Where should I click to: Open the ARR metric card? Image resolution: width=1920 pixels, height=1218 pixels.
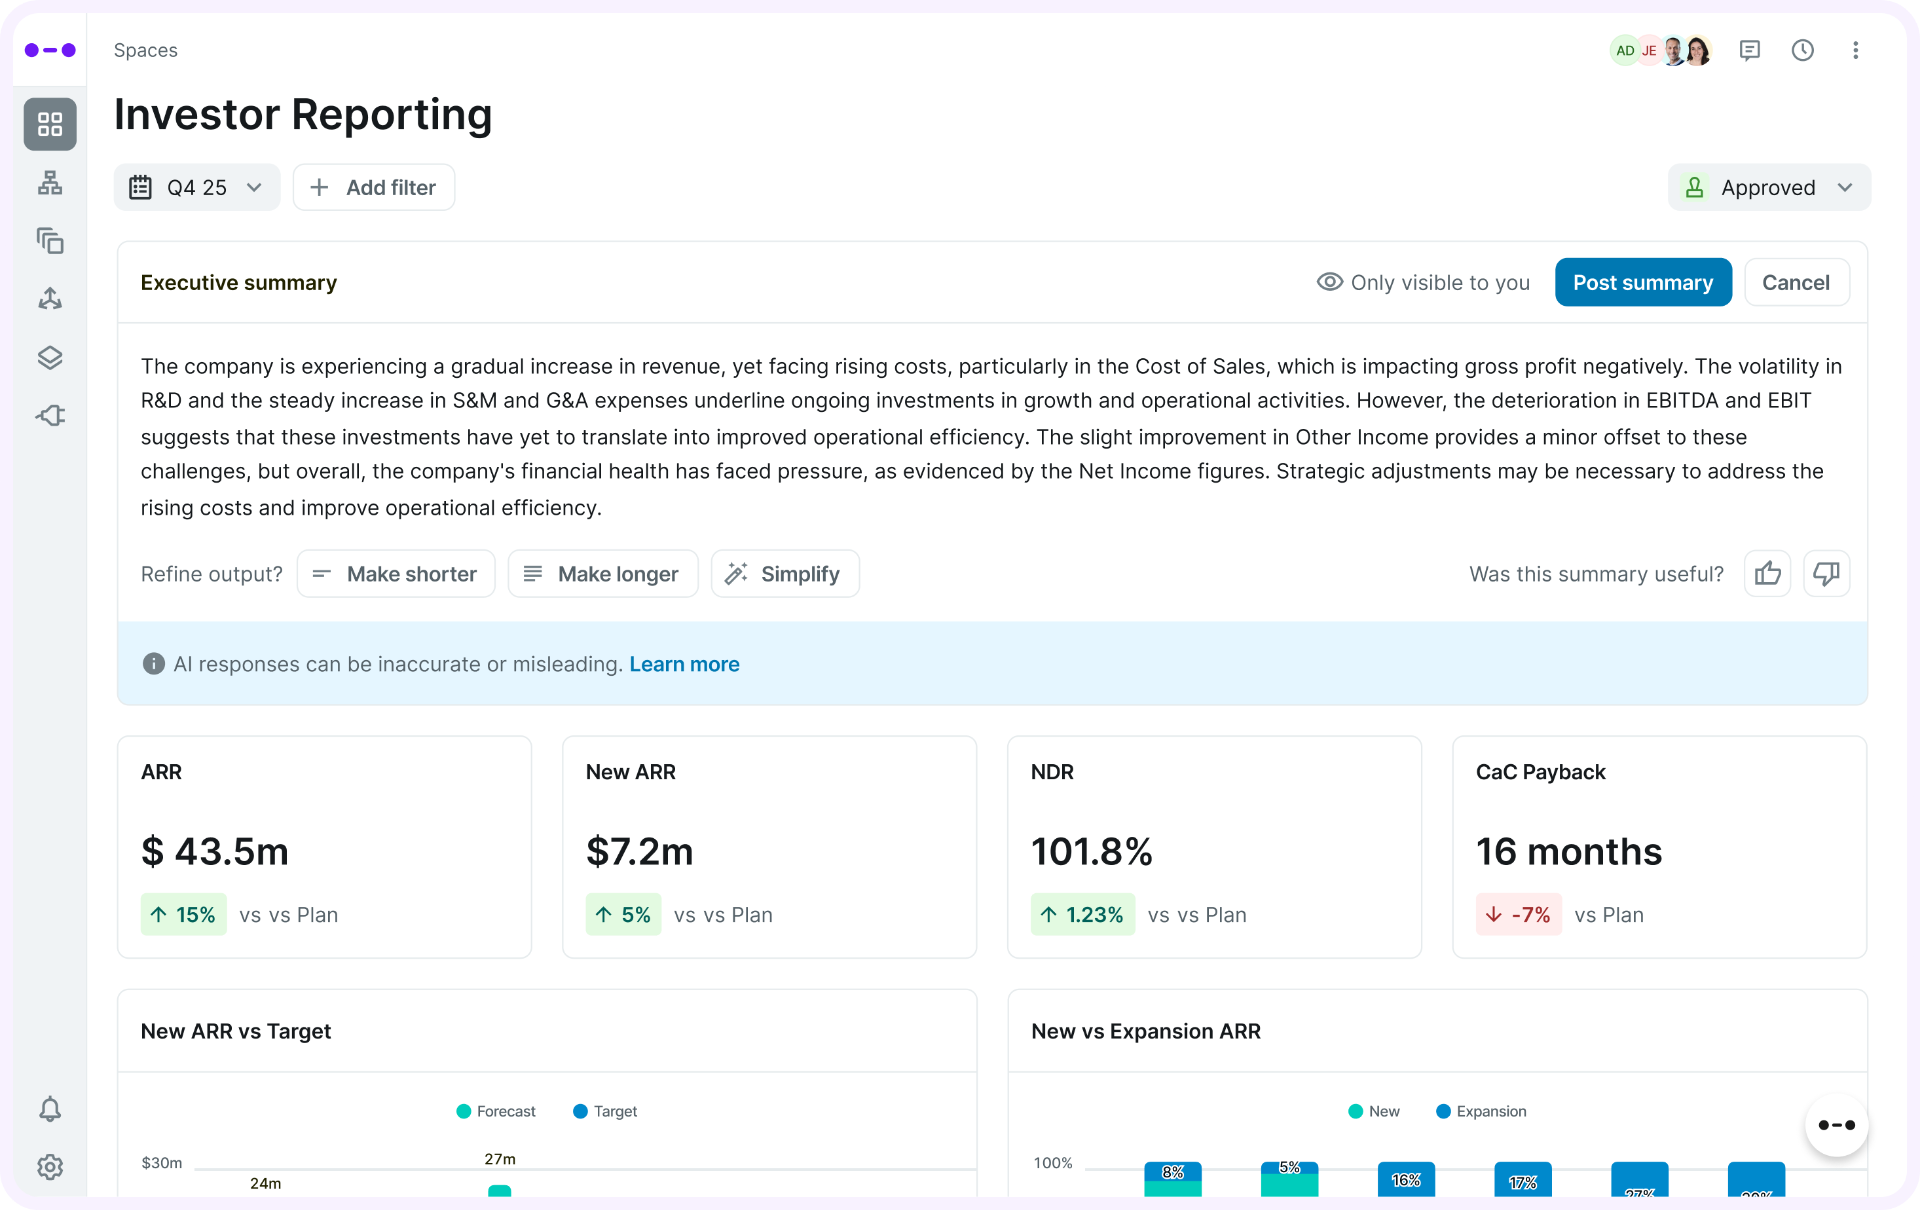(324, 847)
